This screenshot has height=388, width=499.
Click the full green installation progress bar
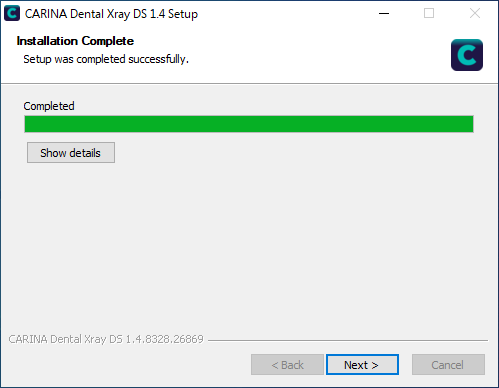(x=249, y=124)
